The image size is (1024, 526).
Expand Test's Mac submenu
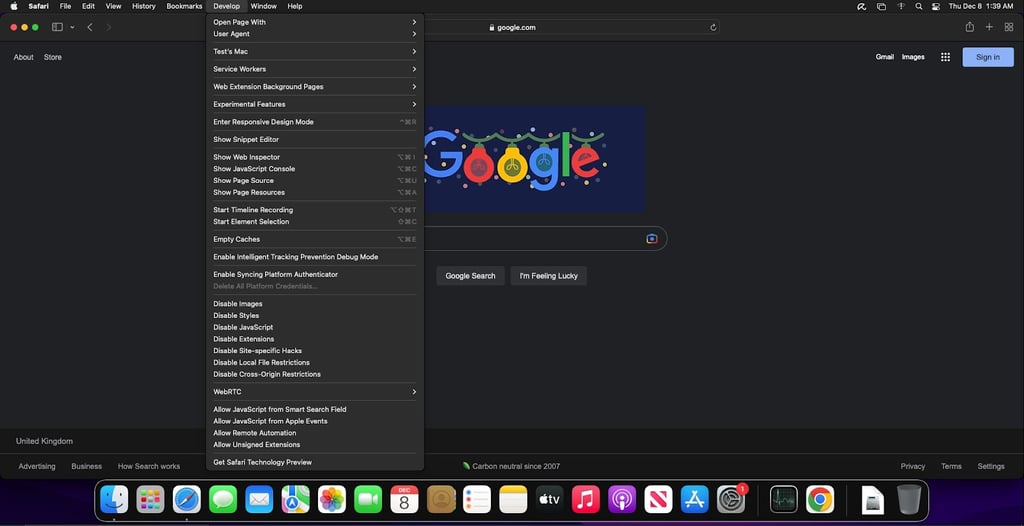coord(315,51)
